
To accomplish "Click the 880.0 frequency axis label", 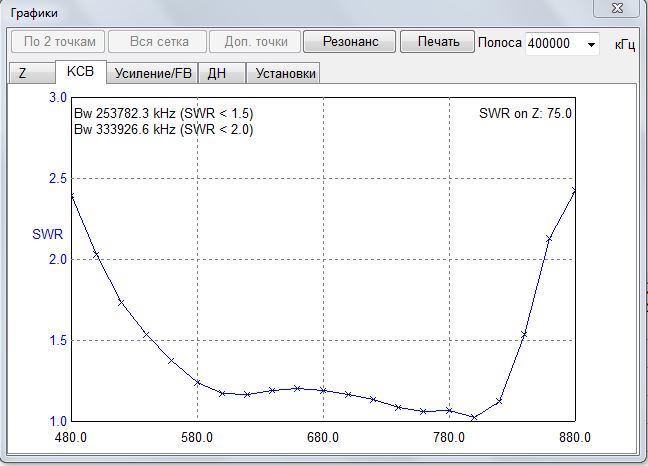I will 575,437.
